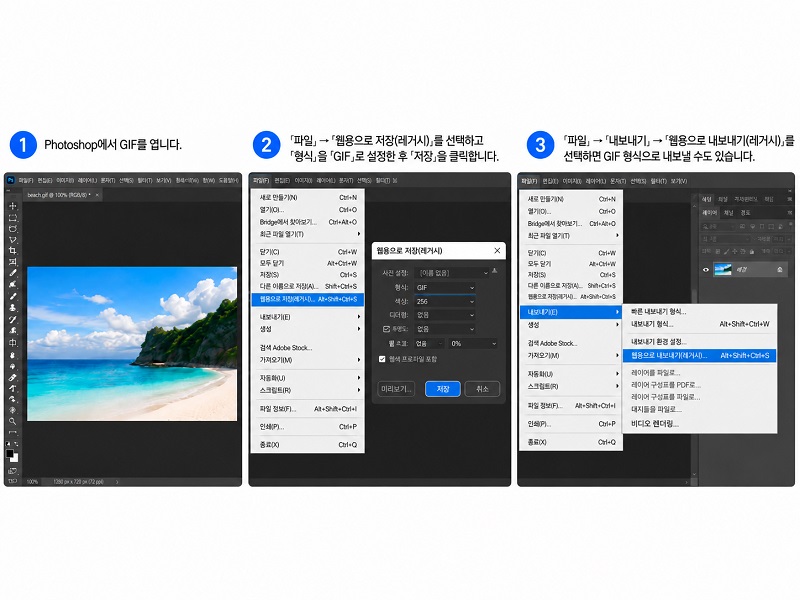Close the 웹용으로 저장(레거시) dialog

pos(497,251)
